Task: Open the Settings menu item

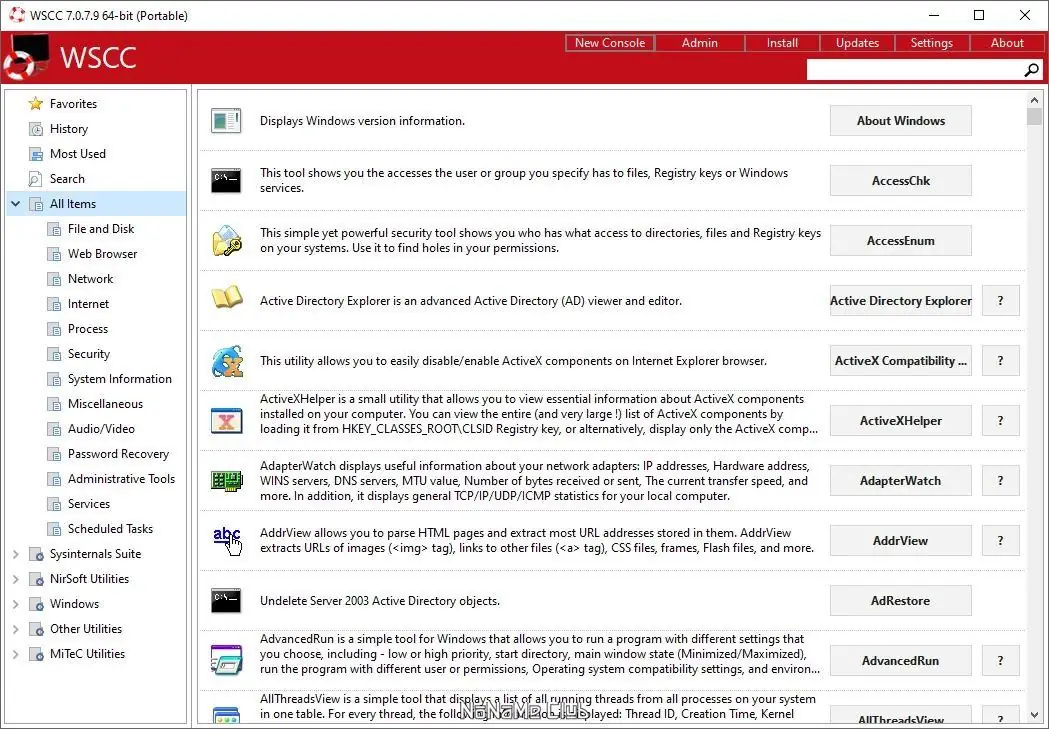Action: [931, 43]
